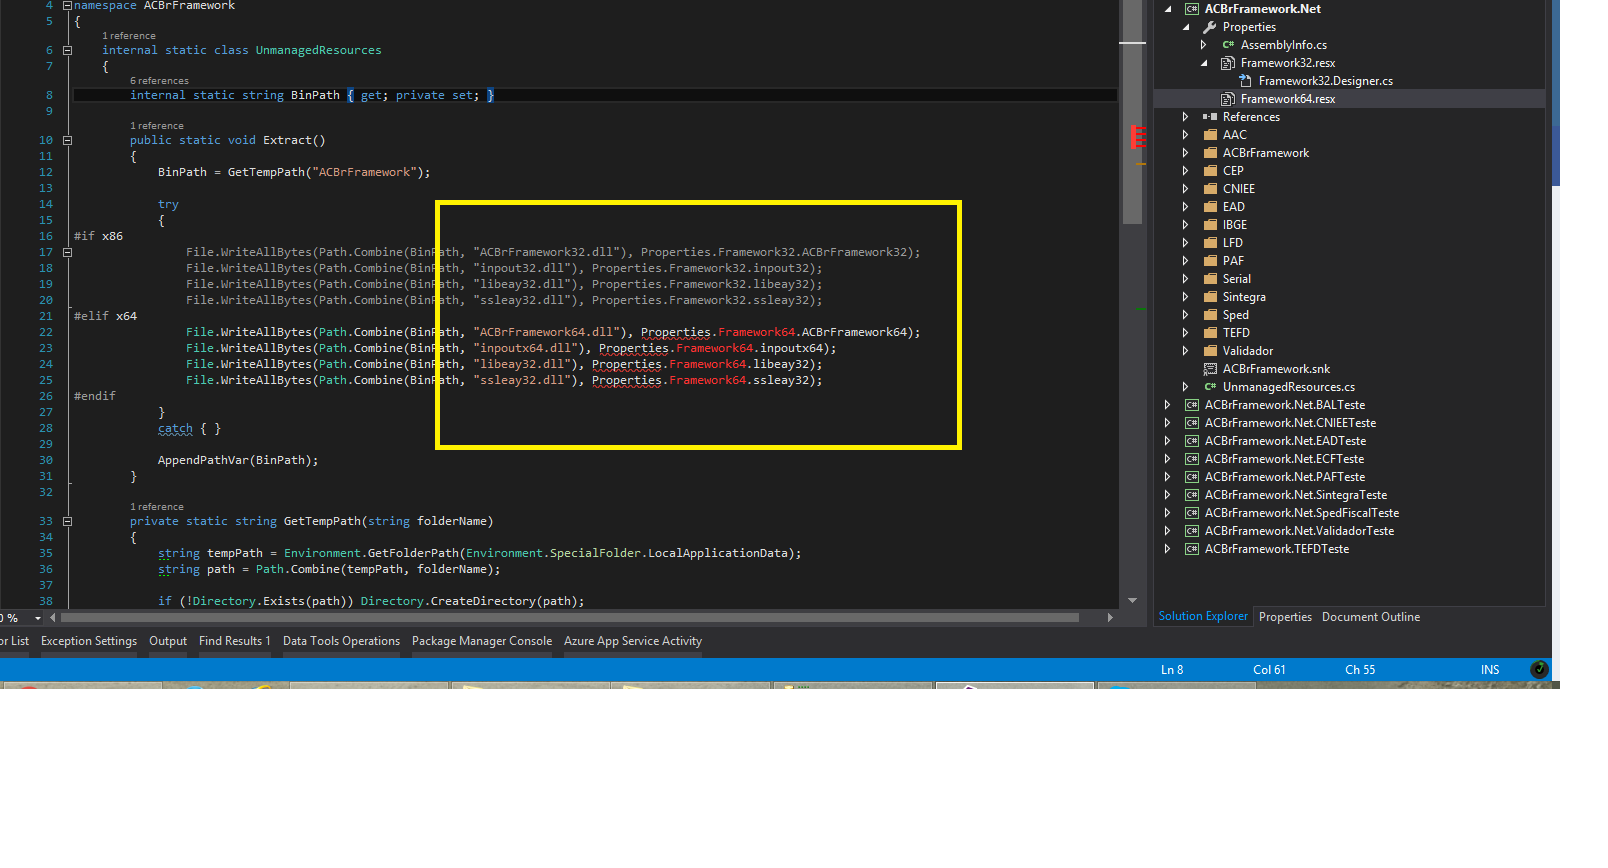This screenshot has width=1608, height=868.
Task: Click the Properties wrench icon
Action: click(x=1210, y=27)
